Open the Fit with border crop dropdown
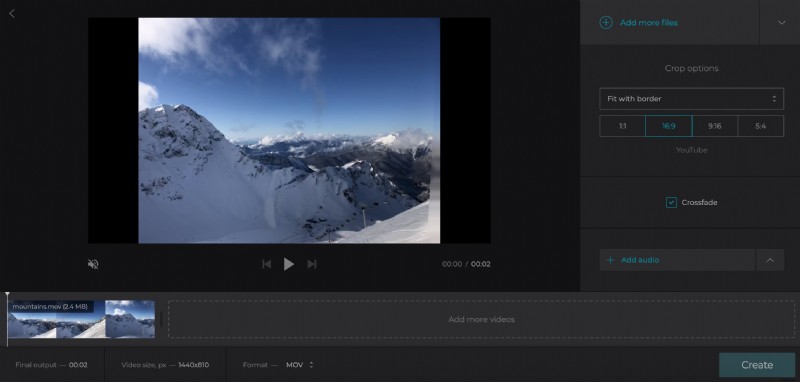Viewport: 800px width, 382px height. tap(691, 99)
